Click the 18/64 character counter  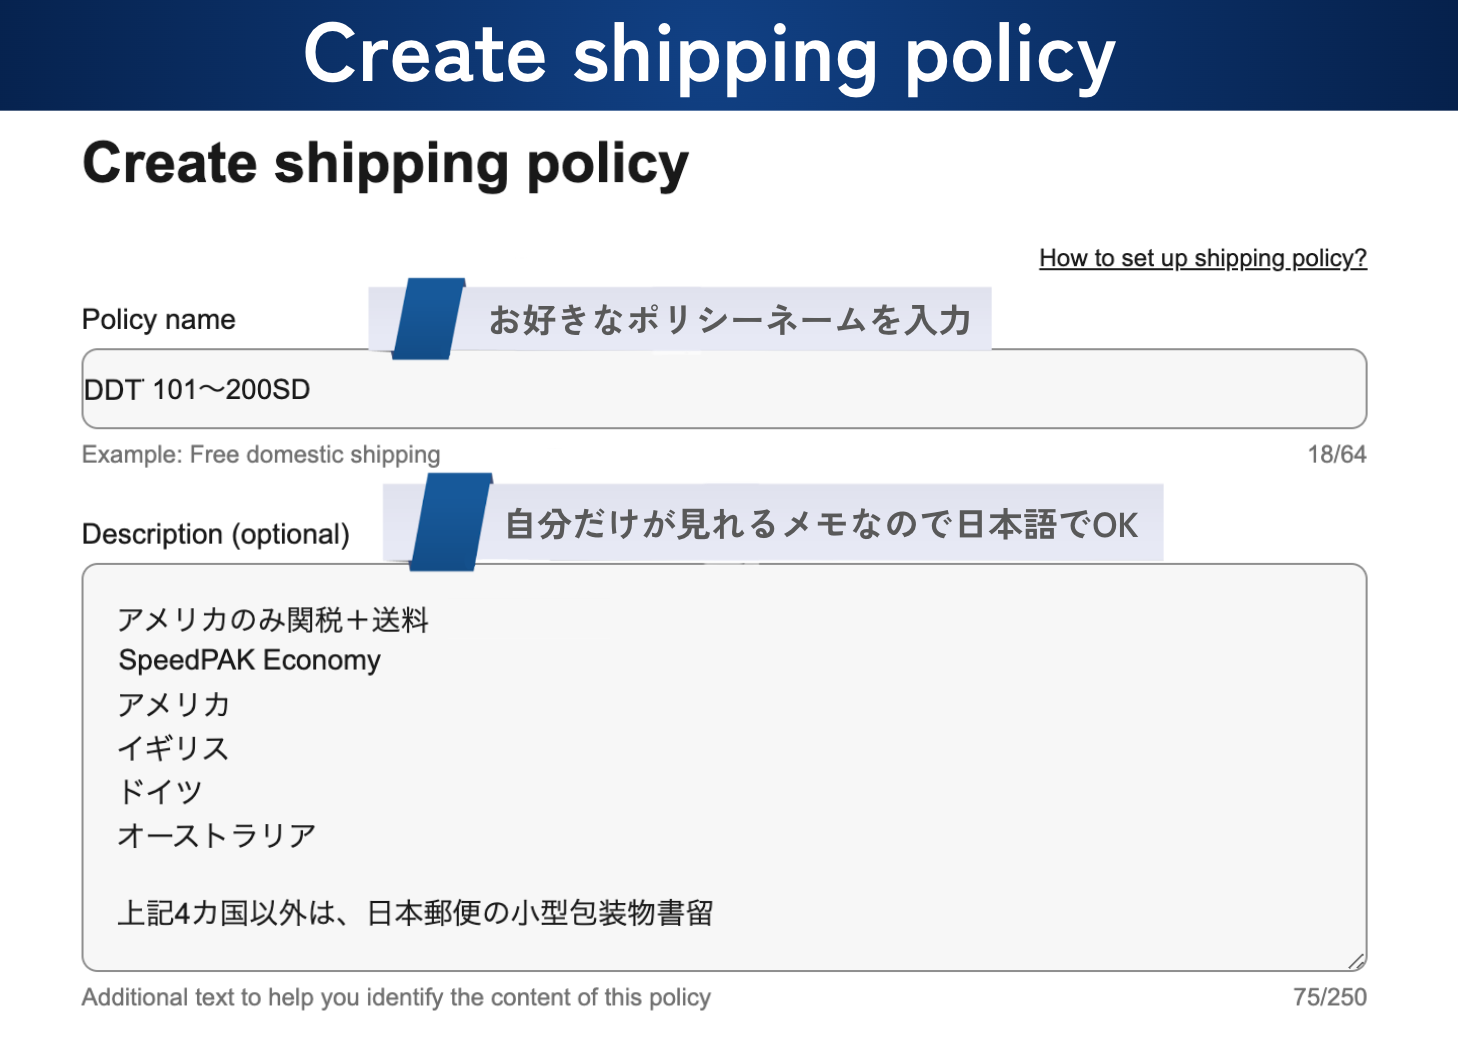click(1336, 454)
